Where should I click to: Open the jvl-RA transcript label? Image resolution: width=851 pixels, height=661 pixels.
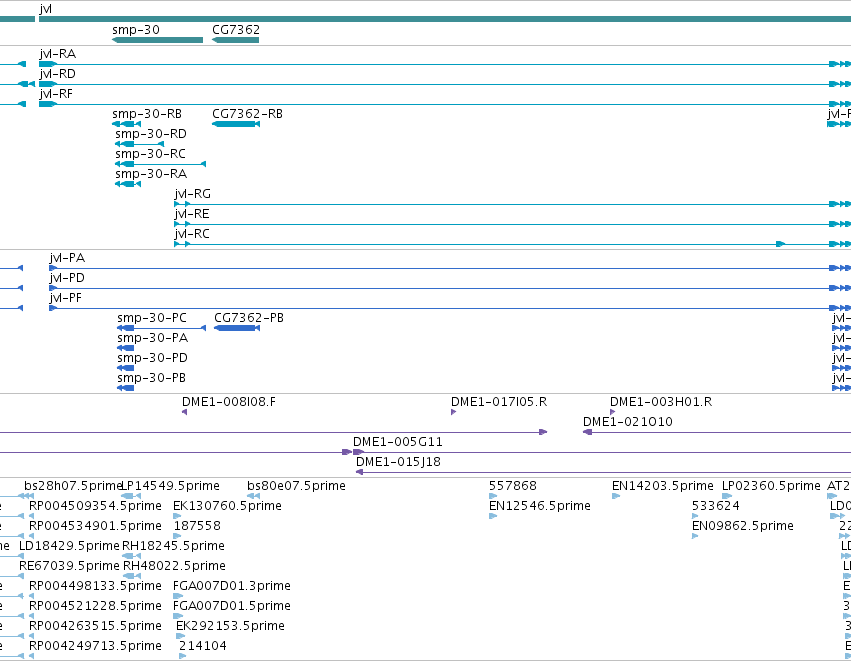coord(58,54)
